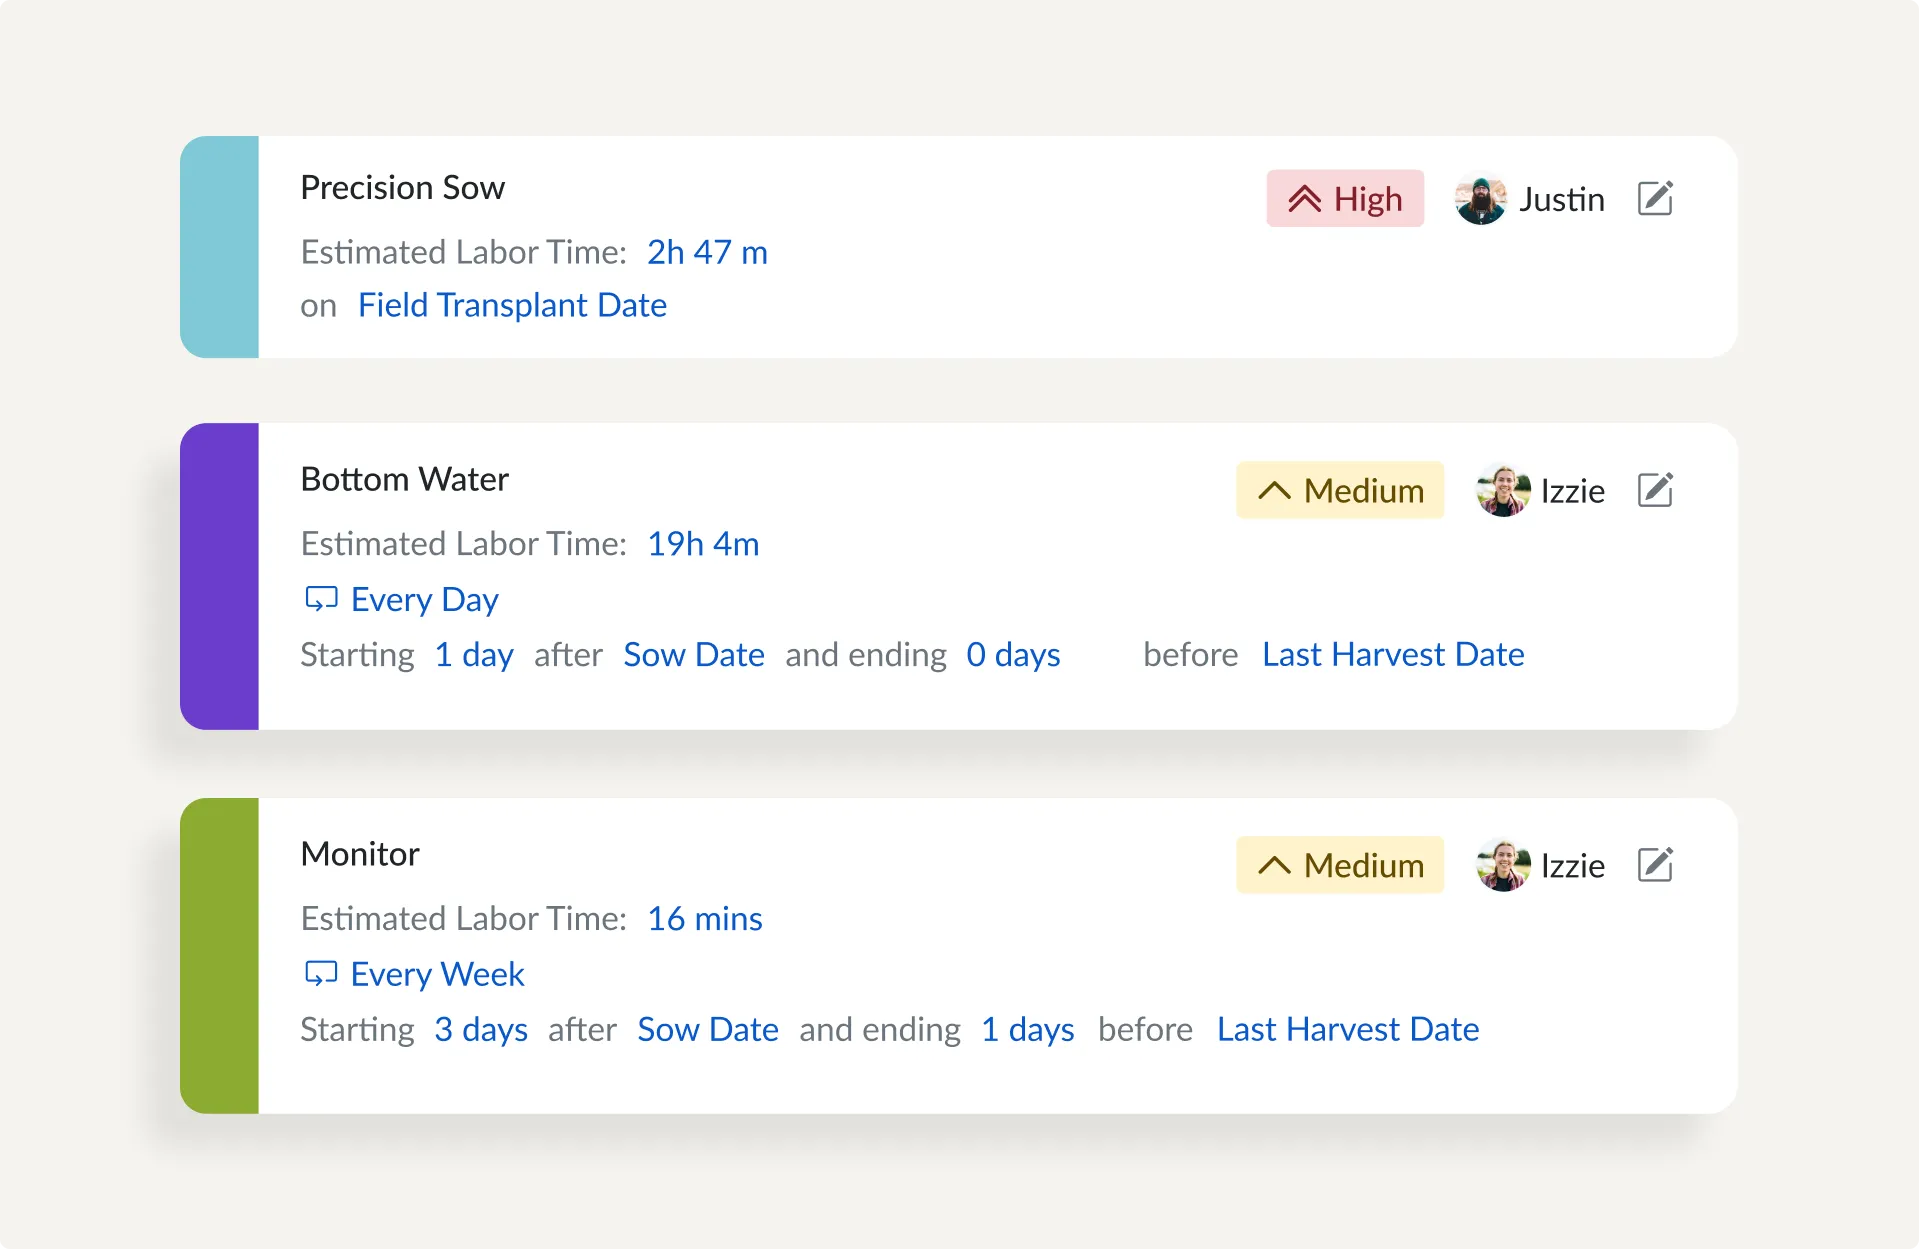
Task: Toggle the Medium priority badge on Bottom Water
Action: pos(1340,490)
